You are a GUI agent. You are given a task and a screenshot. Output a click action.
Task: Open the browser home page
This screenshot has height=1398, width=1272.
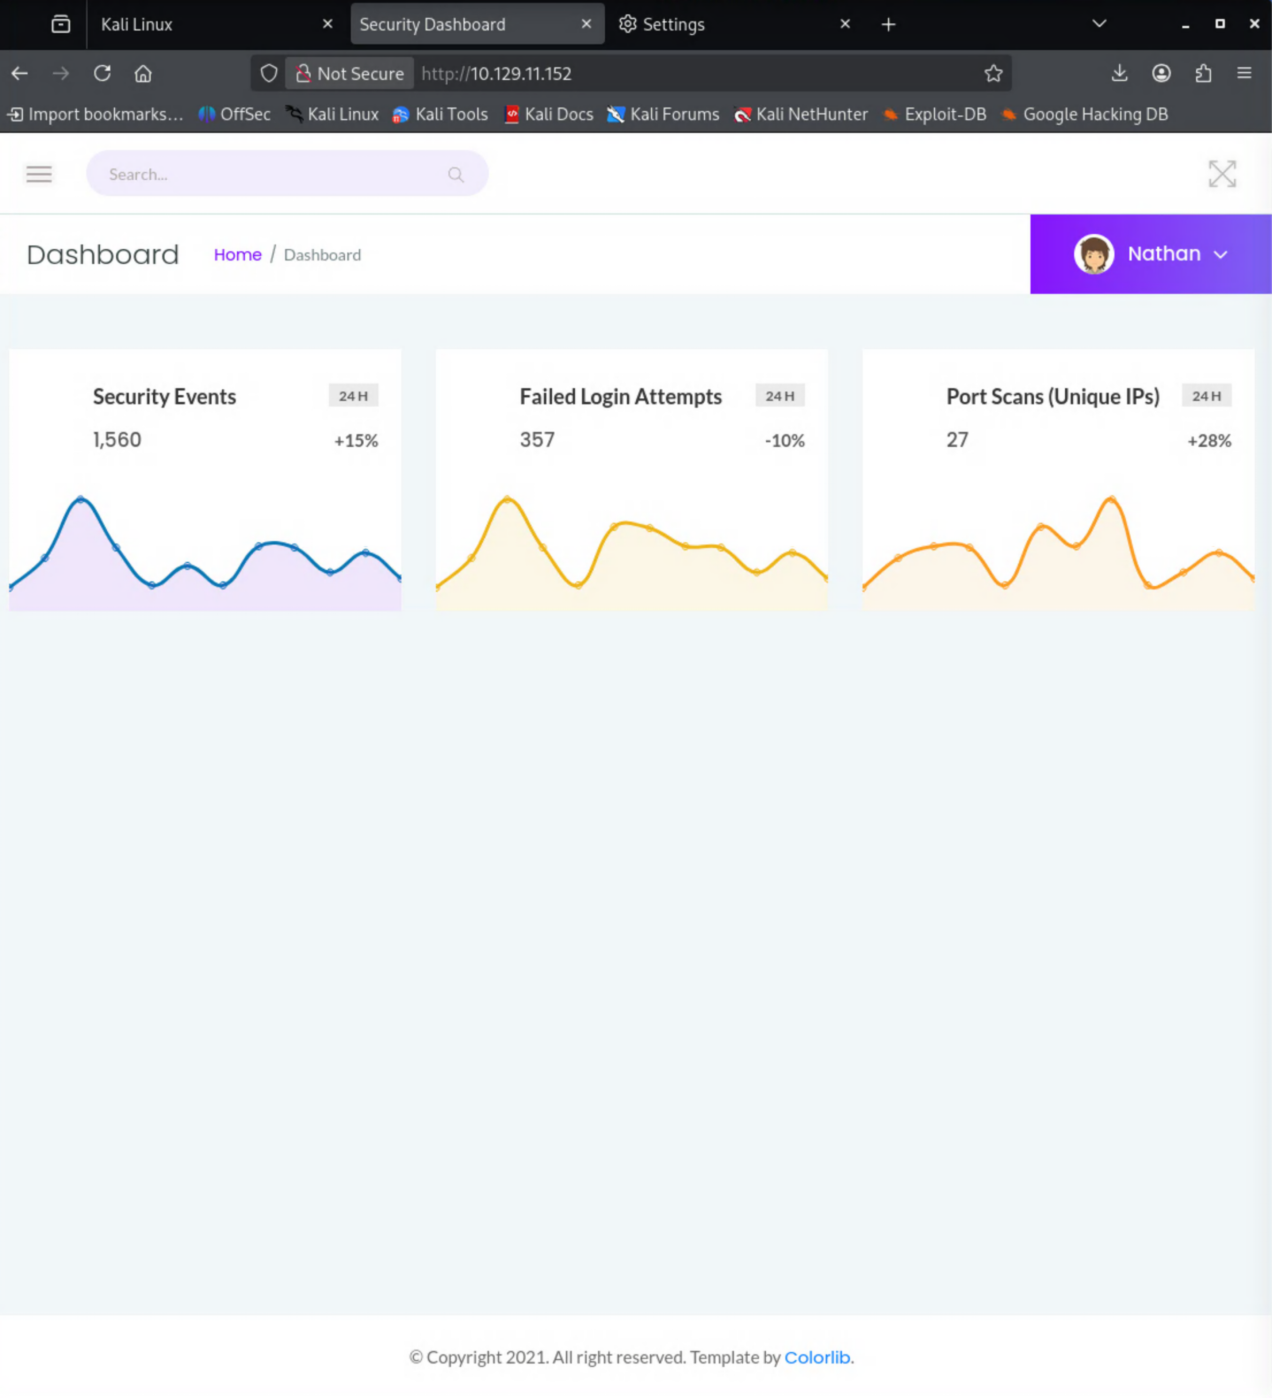(143, 73)
